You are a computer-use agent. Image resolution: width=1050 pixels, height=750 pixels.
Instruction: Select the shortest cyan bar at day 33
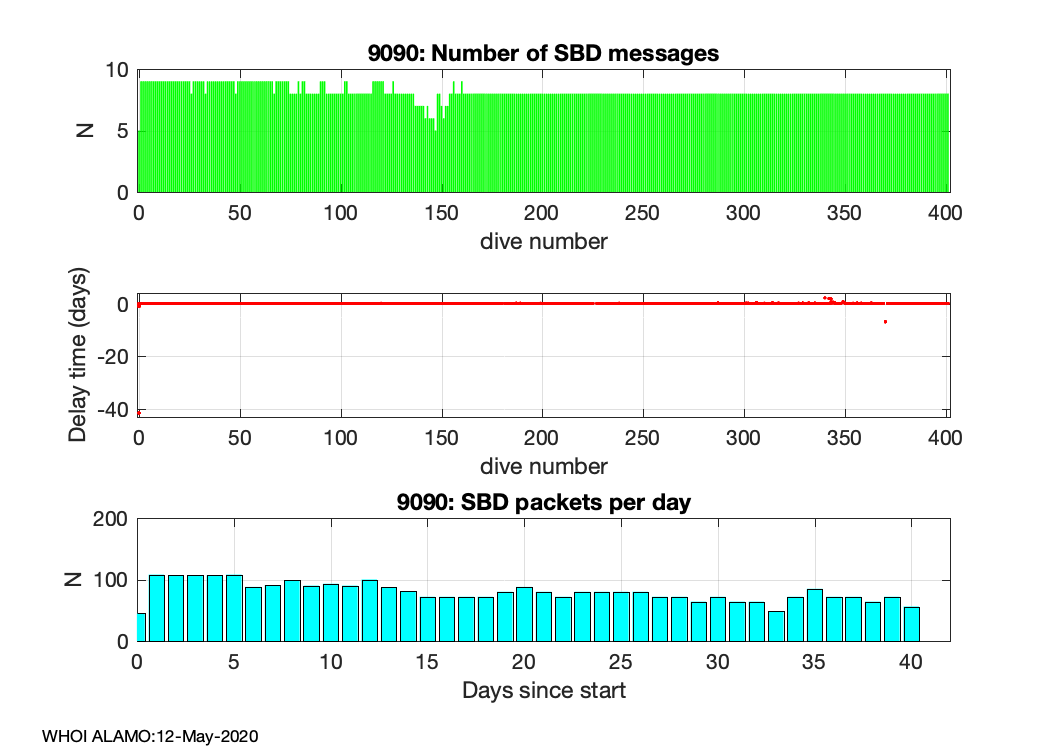776,626
